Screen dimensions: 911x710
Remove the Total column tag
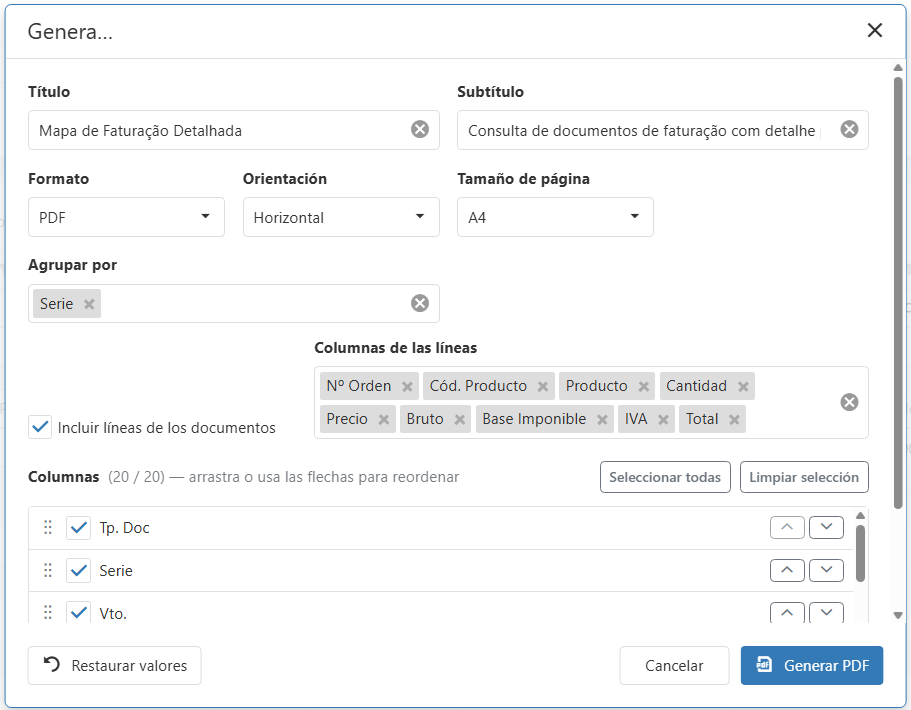pos(734,419)
